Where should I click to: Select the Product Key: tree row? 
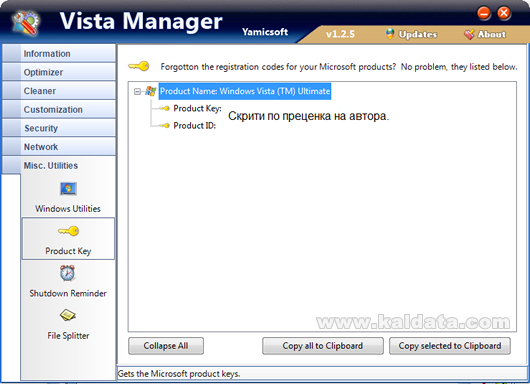point(197,109)
